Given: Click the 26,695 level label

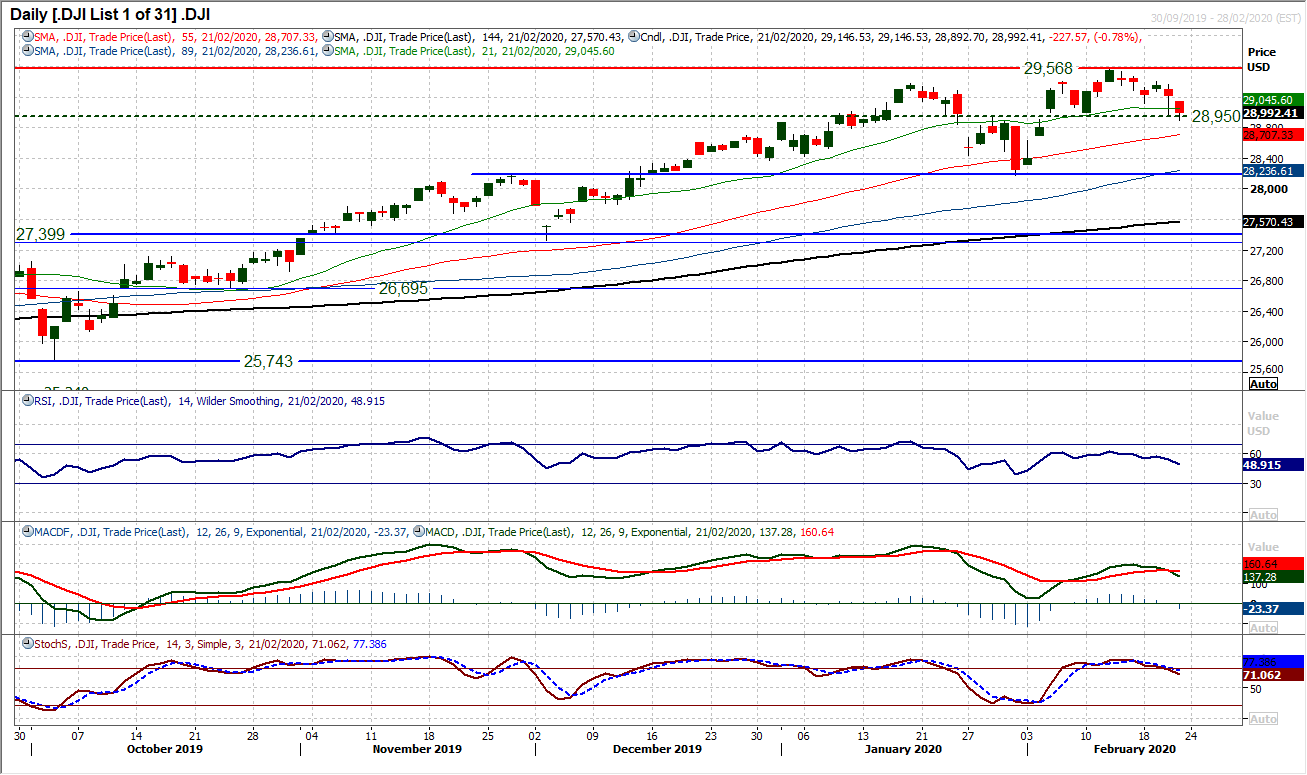Looking at the screenshot, I should (x=404, y=288).
